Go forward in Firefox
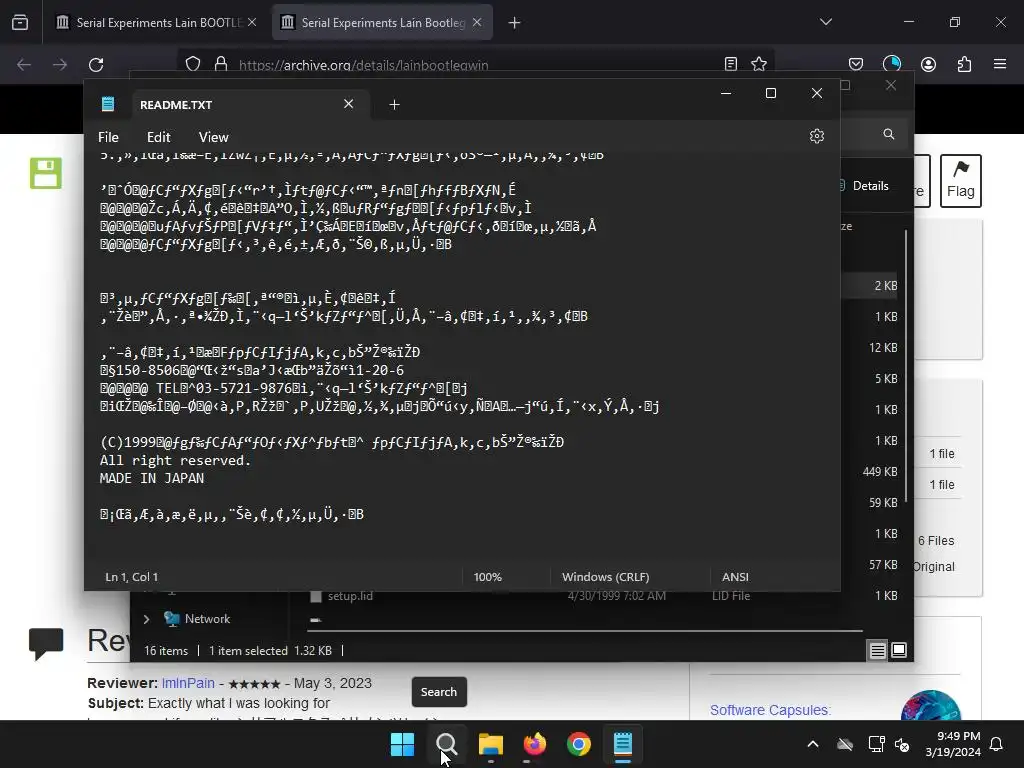The width and height of the screenshot is (1024, 768). [x=60, y=65]
